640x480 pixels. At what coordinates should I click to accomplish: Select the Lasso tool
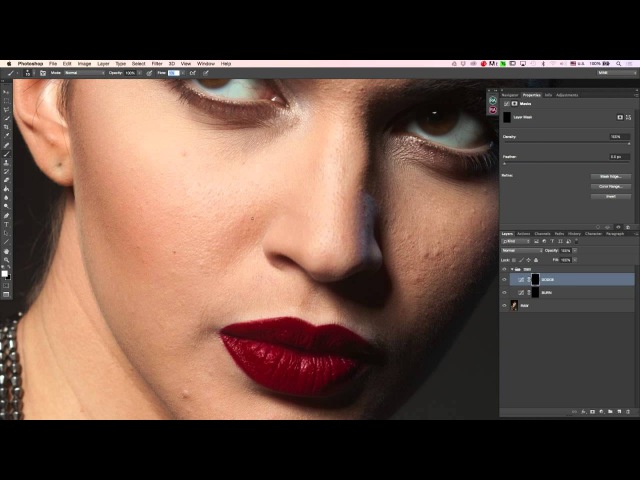coord(6,109)
